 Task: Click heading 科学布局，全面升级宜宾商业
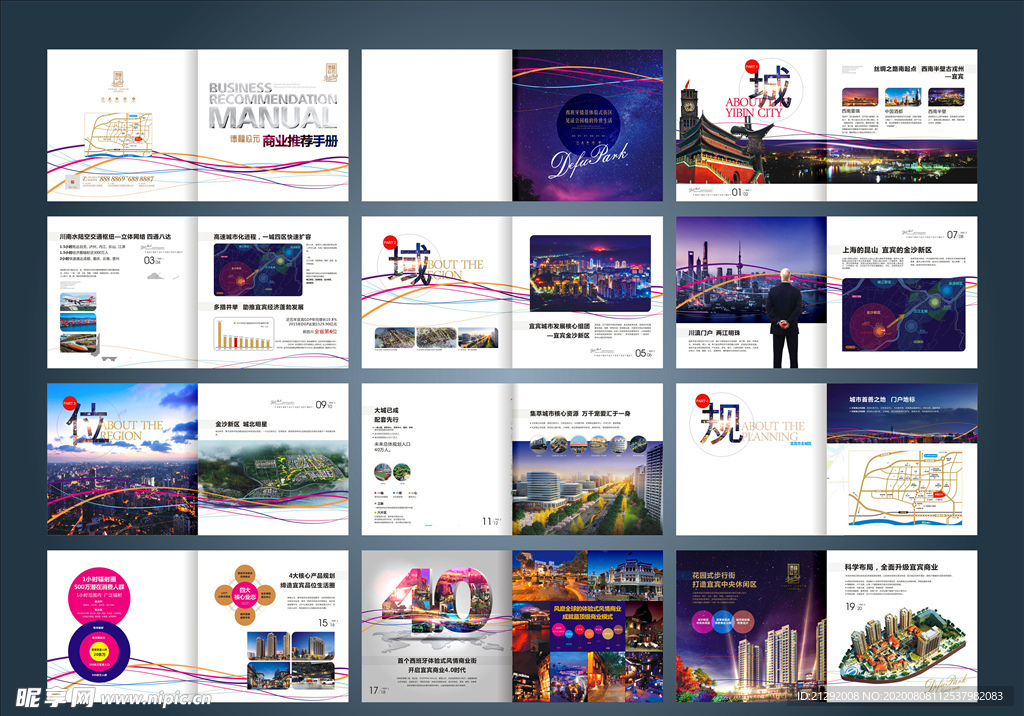891,566
